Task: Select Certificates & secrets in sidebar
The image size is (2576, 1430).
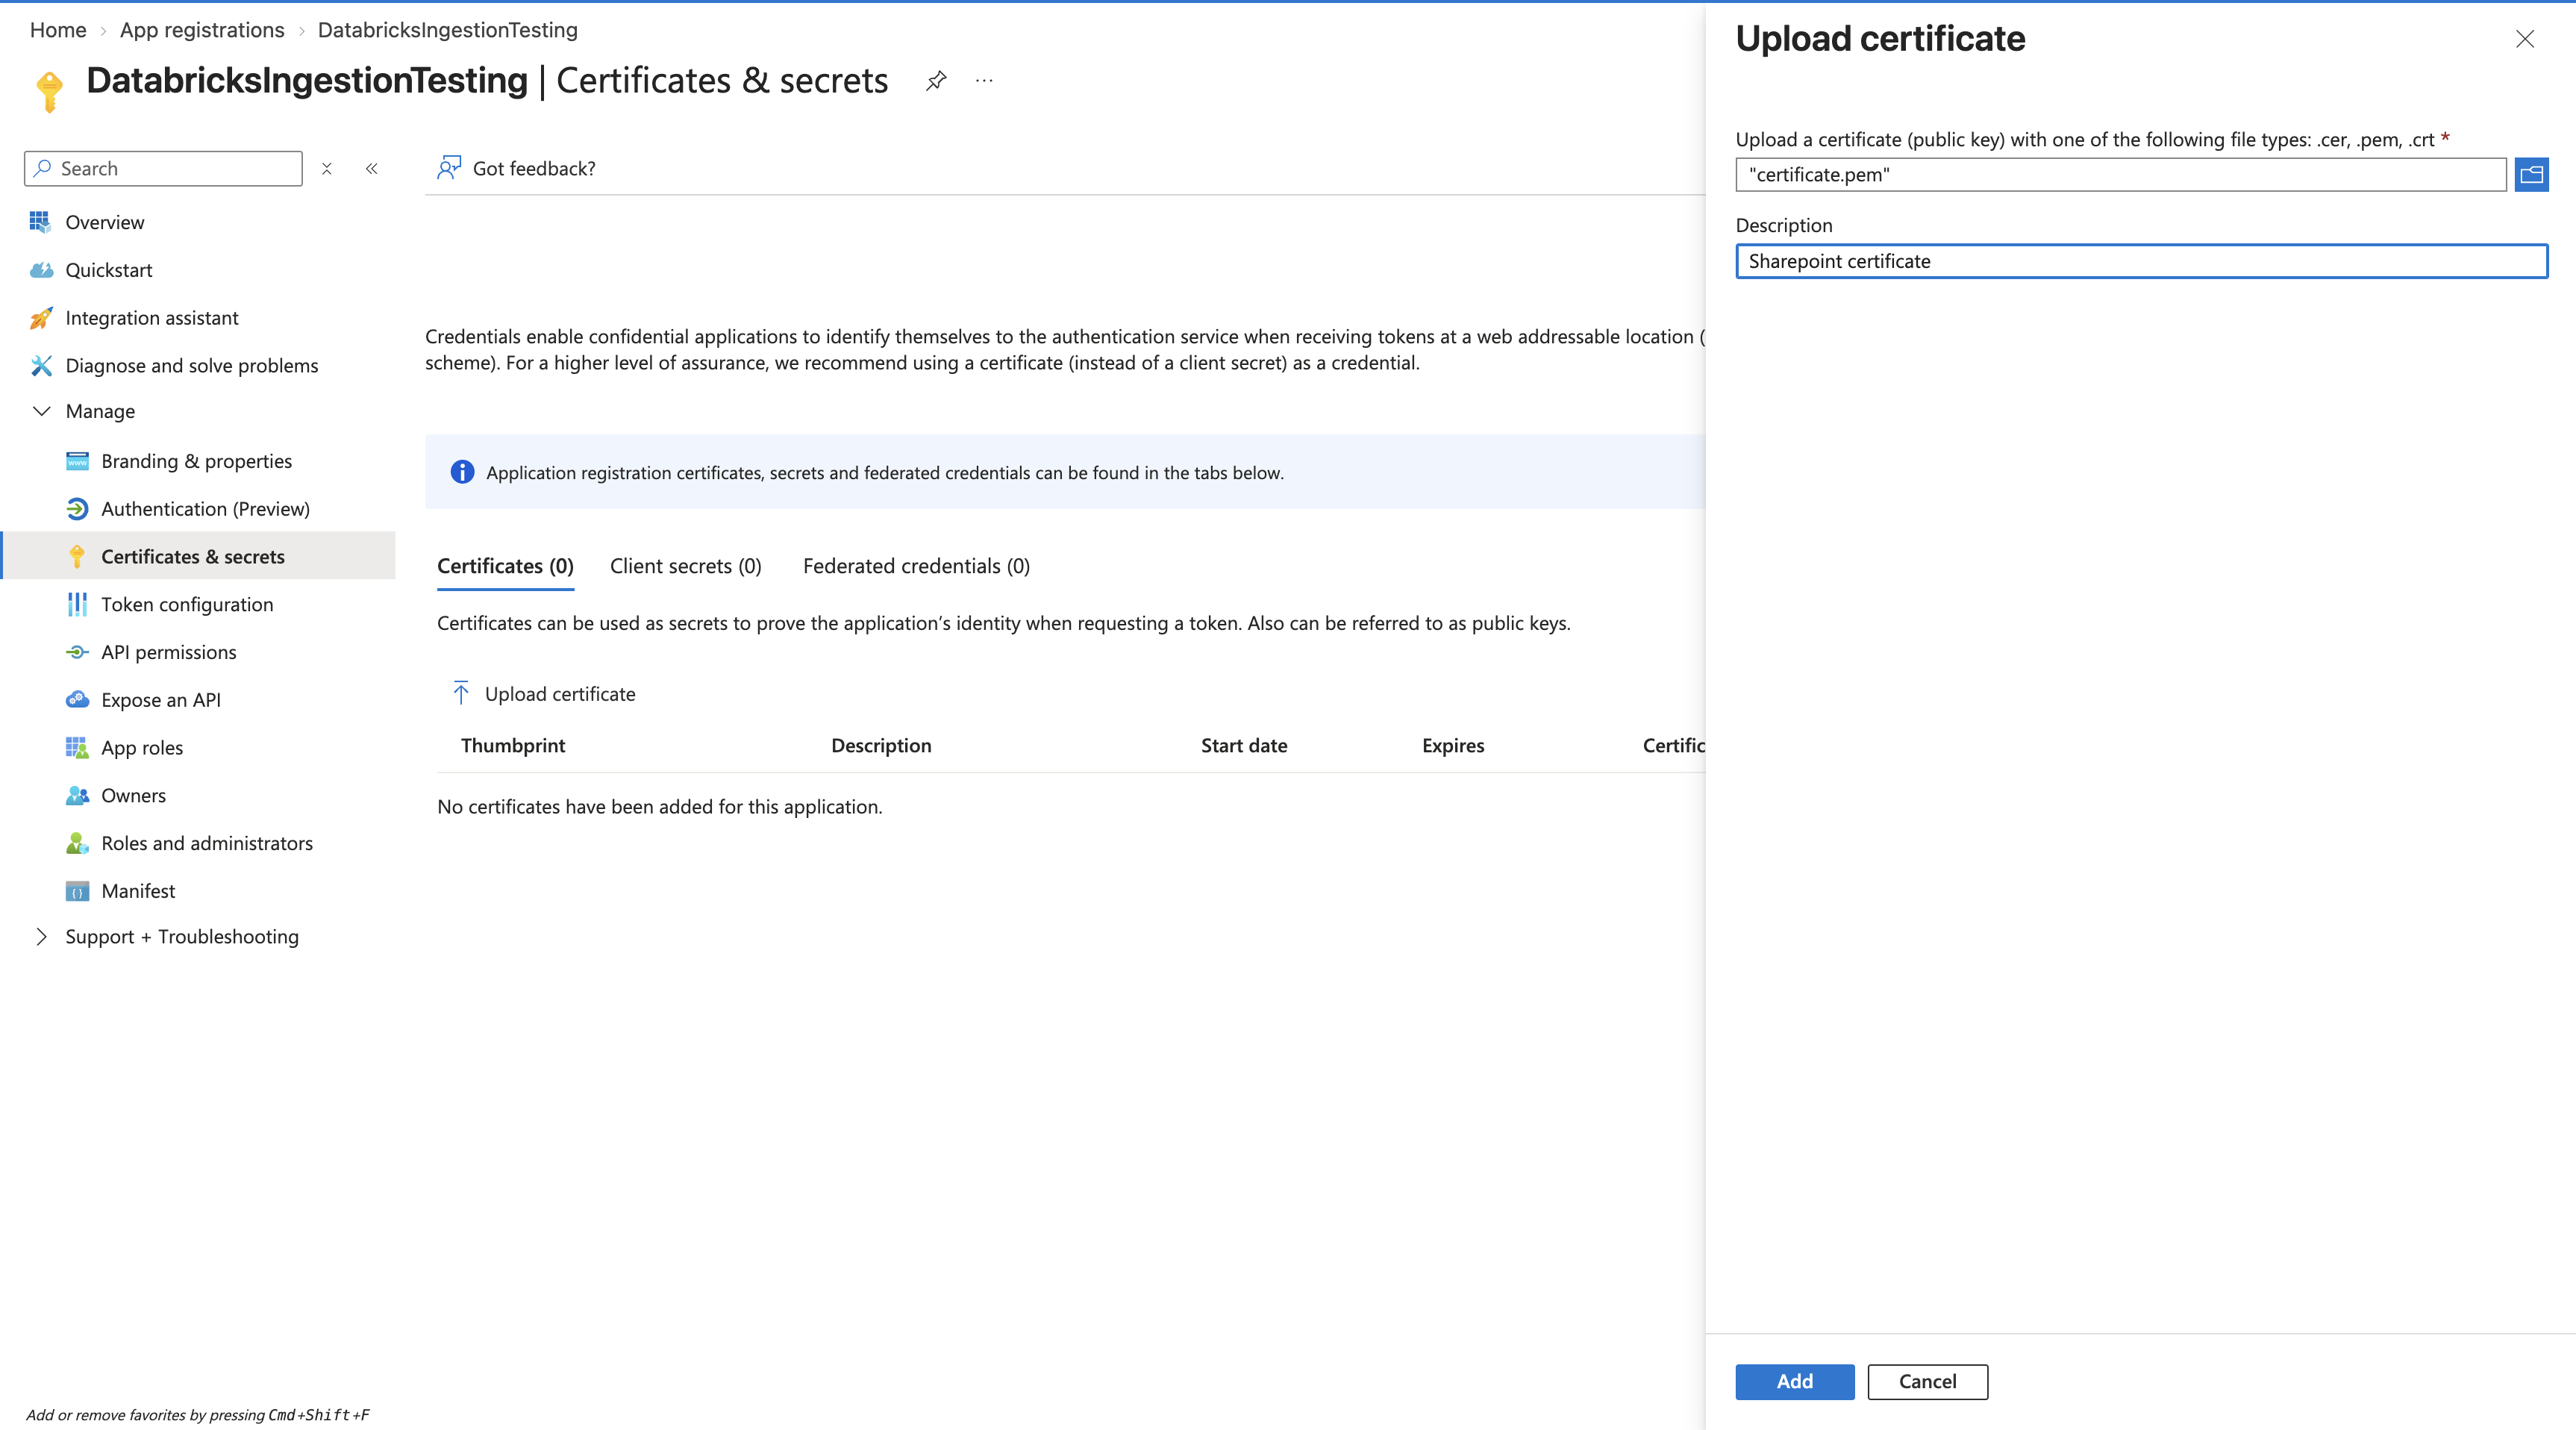Action: click(199, 556)
